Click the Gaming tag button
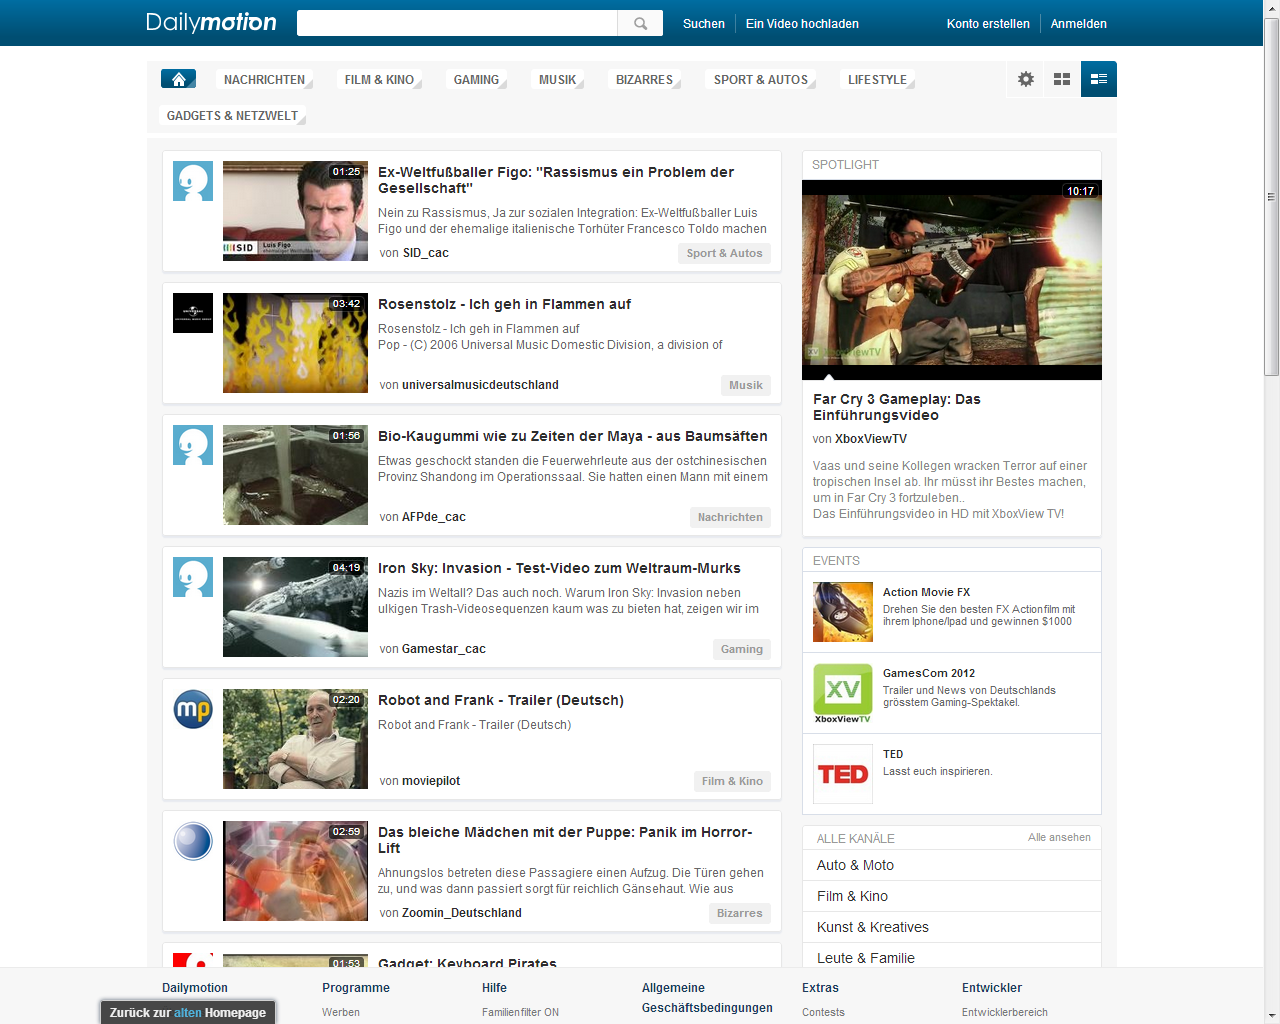 click(742, 649)
